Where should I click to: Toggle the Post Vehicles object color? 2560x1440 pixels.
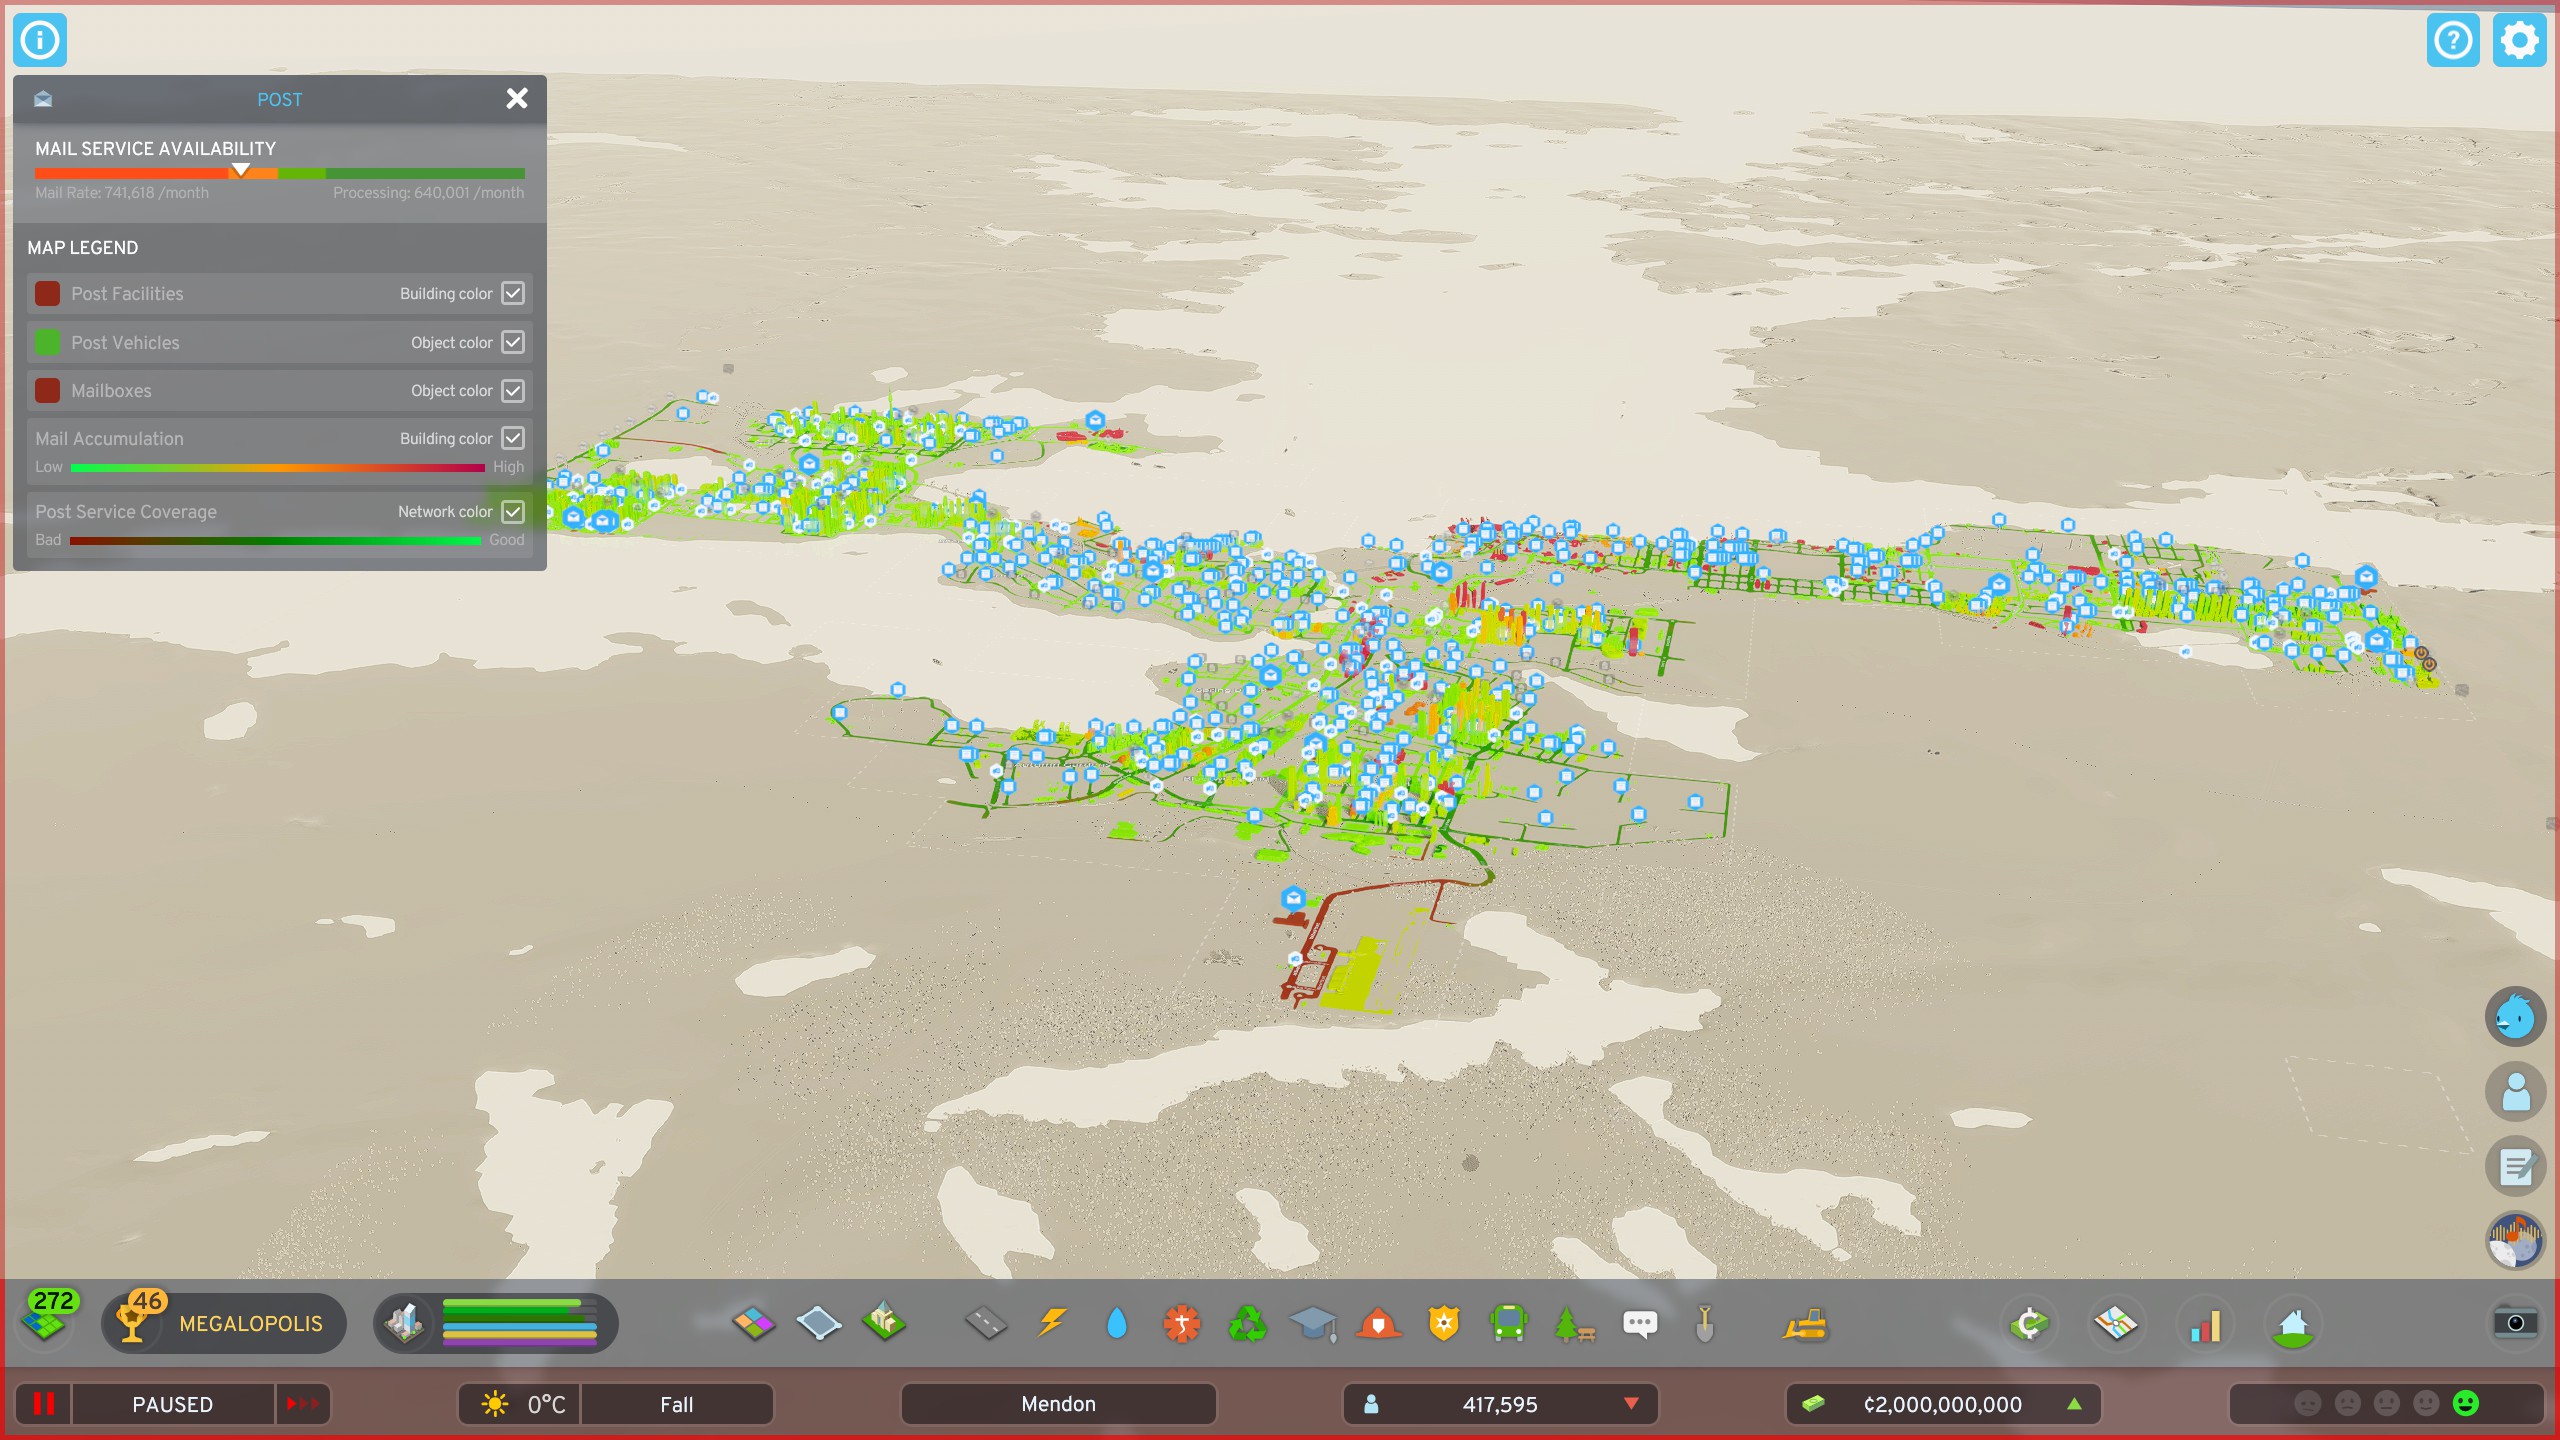point(513,342)
